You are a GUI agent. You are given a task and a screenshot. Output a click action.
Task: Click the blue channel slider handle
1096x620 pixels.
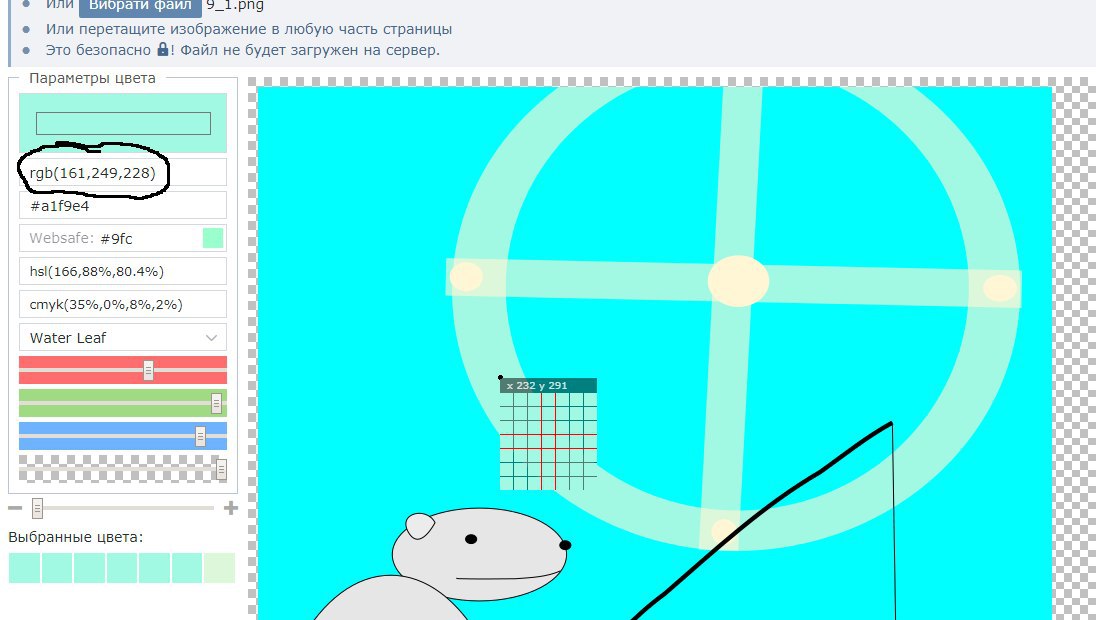[x=200, y=437]
